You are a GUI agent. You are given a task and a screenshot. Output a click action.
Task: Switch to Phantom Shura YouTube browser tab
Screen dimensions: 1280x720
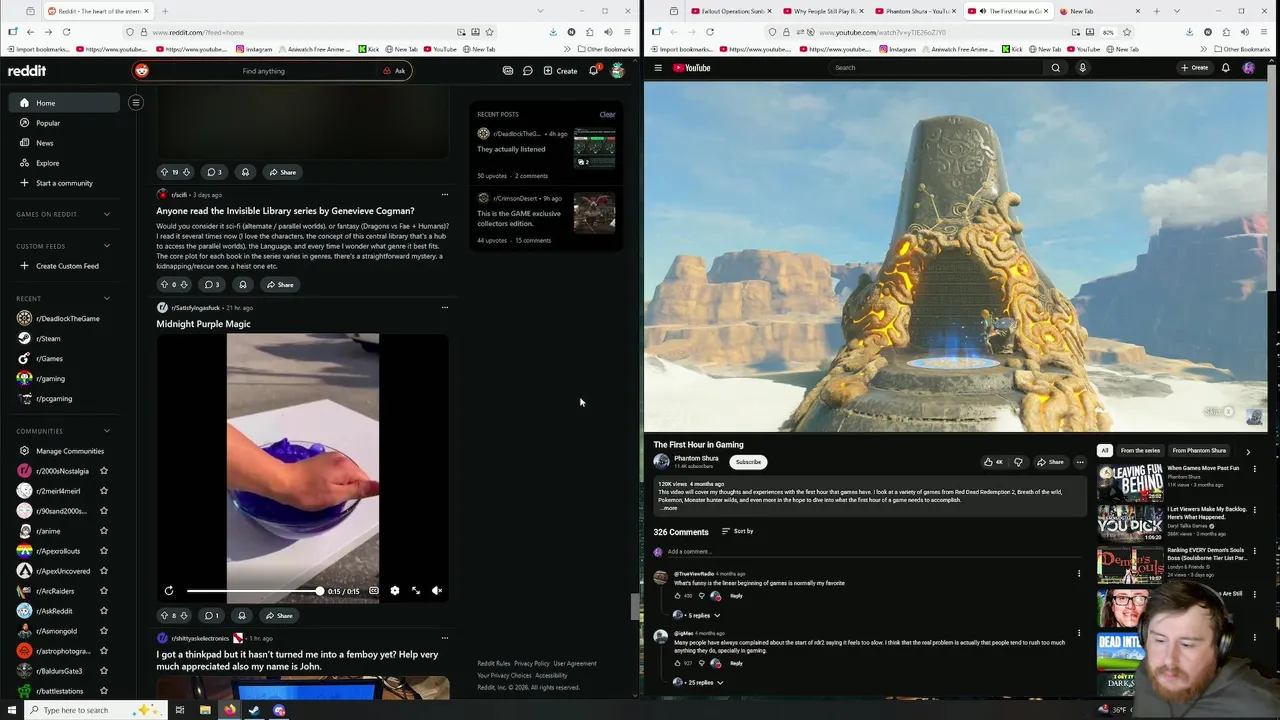916,11
